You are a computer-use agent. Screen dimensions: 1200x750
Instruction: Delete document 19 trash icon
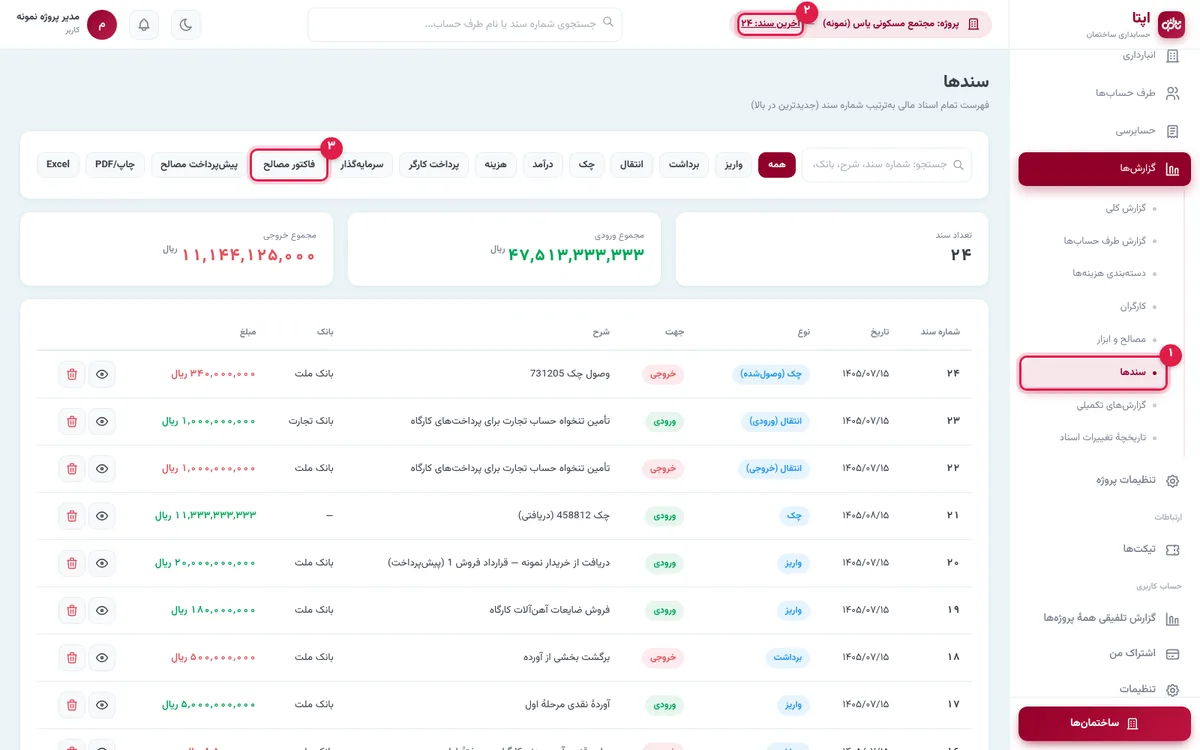72,609
